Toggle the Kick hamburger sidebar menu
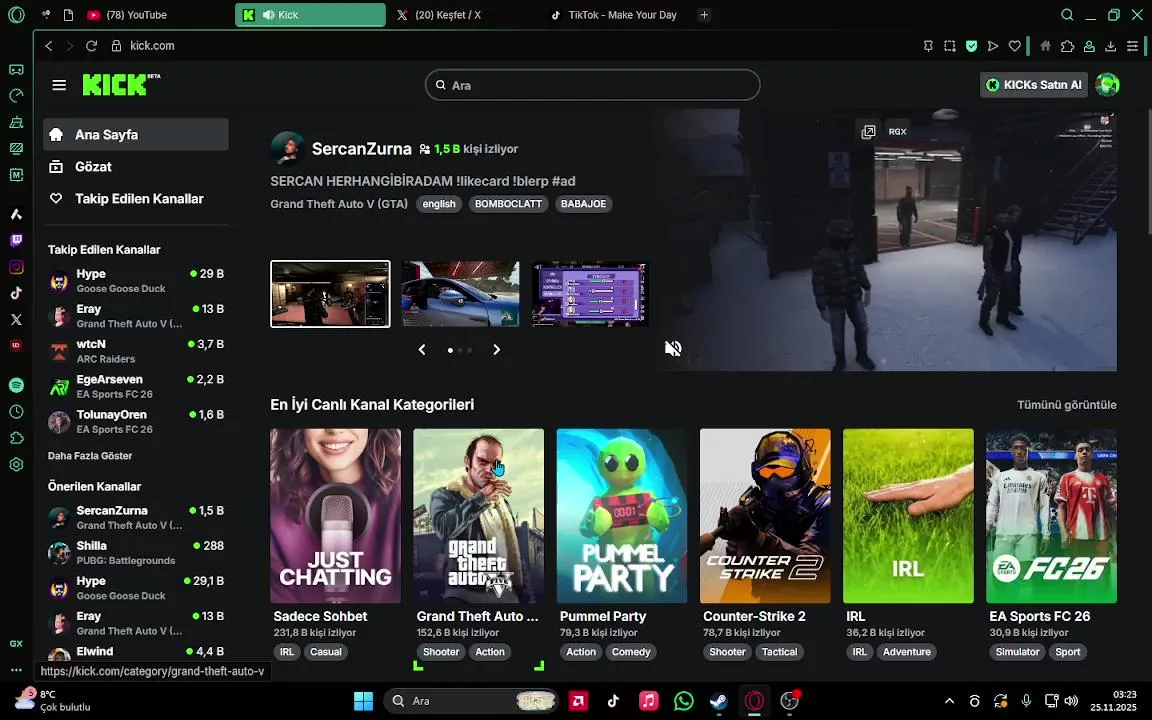Image resolution: width=1152 pixels, height=720 pixels. pyautogui.click(x=60, y=85)
